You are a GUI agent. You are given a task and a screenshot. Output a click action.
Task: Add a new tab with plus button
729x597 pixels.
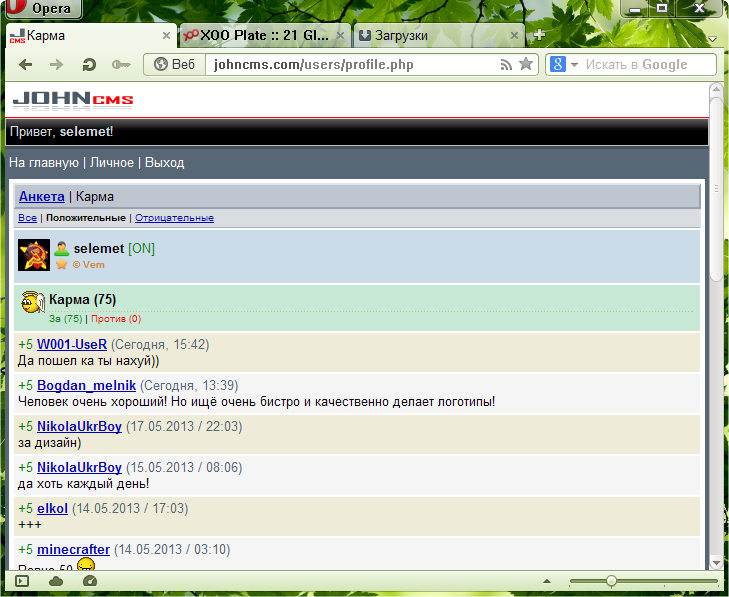[539, 35]
